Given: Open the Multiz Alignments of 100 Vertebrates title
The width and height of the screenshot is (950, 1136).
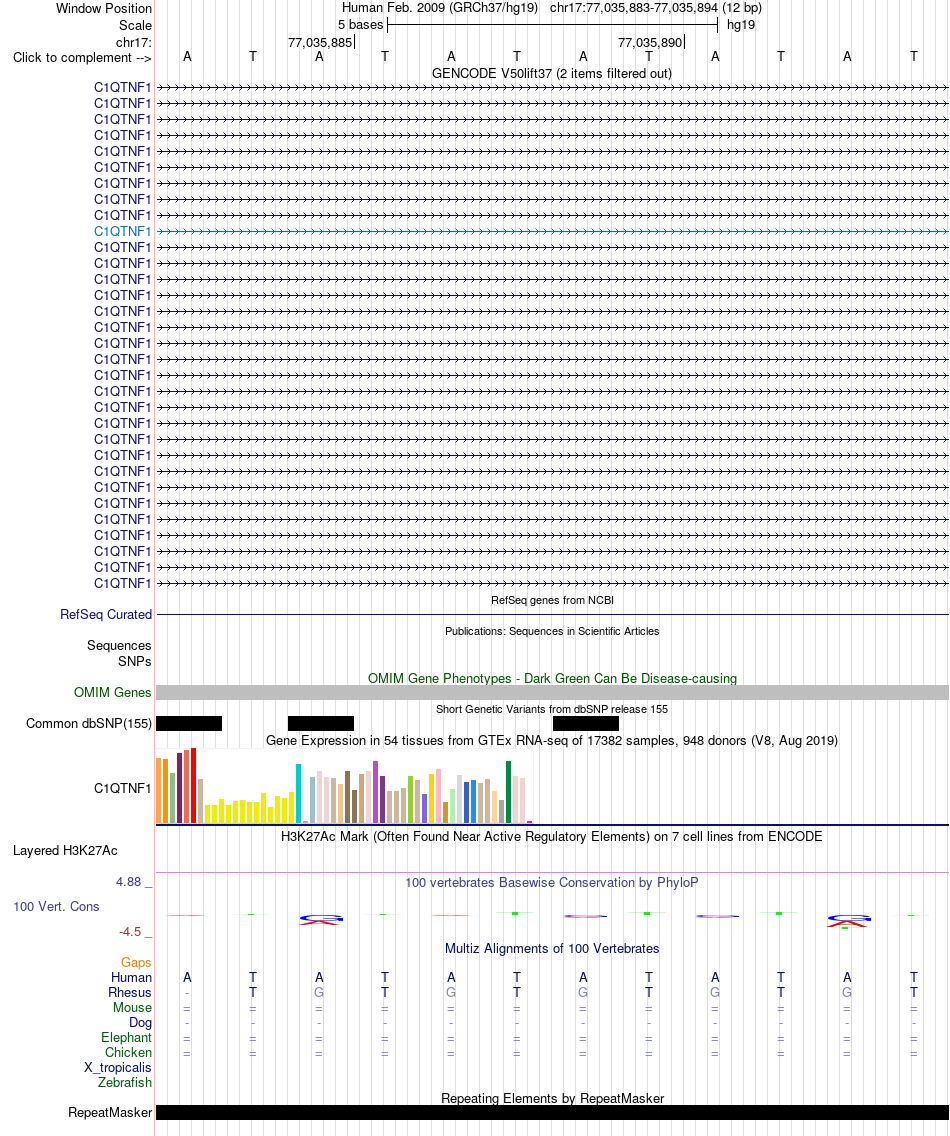Looking at the screenshot, I should [552, 948].
